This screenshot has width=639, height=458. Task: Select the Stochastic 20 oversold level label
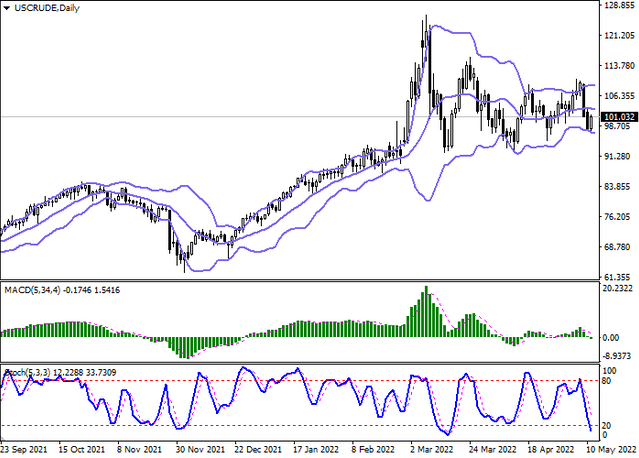[606, 425]
